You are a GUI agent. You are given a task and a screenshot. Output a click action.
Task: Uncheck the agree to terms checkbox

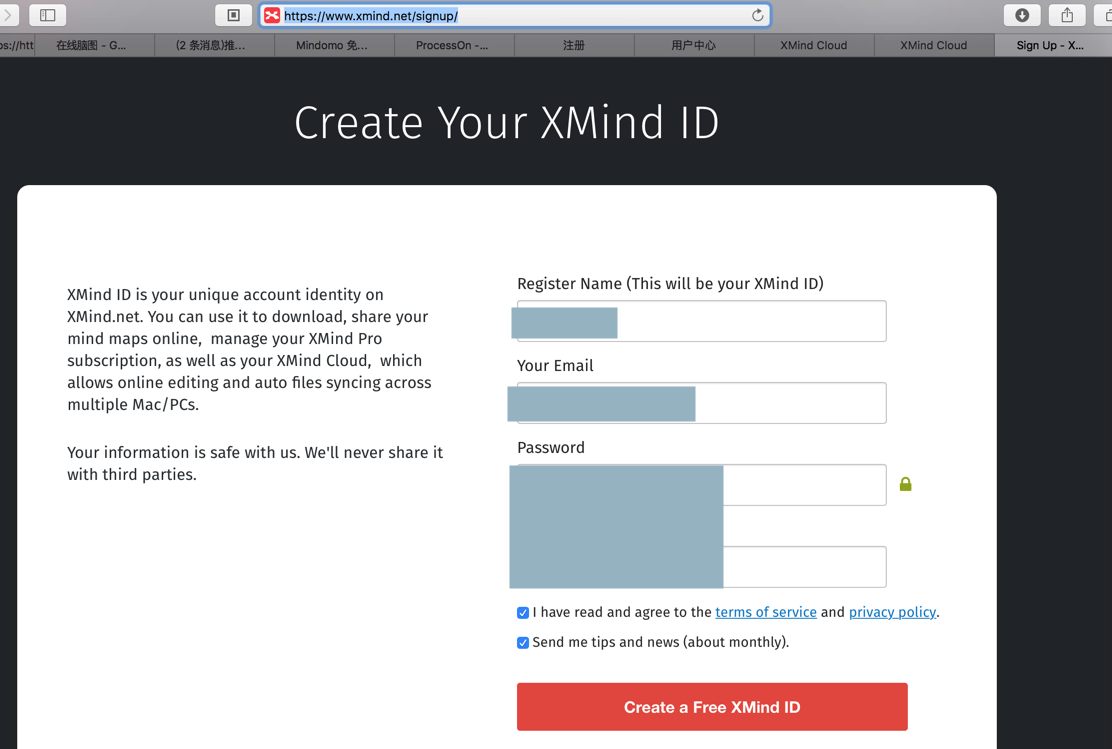click(x=523, y=613)
